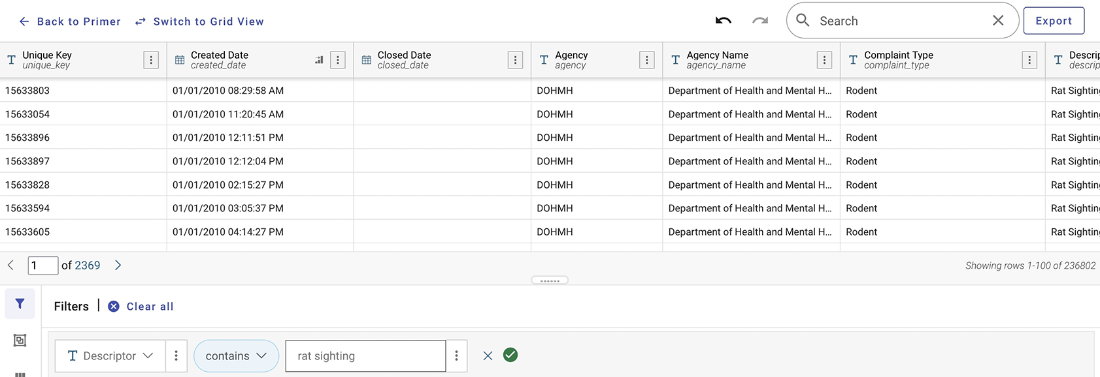Click Unique Key column header
This screenshot has width=1100, height=377.
point(83,60)
